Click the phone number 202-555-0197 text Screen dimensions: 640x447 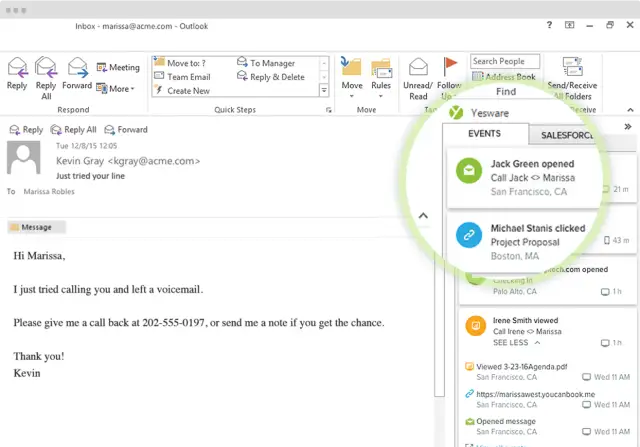tap(173, 322)
